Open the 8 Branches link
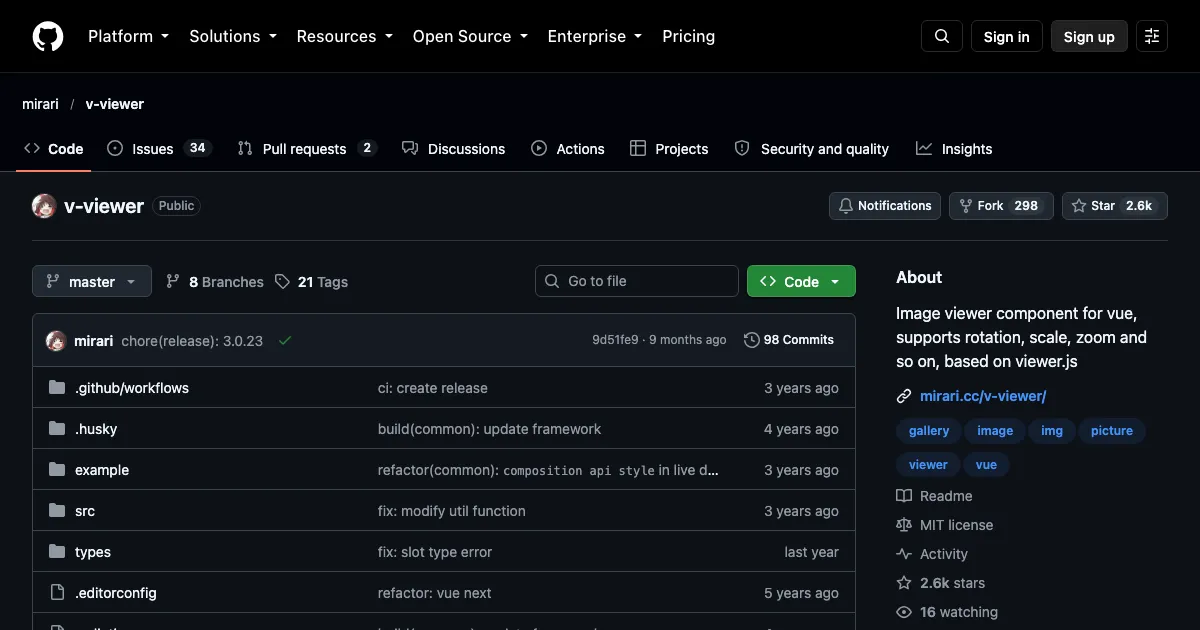 click(x=215, y=282)
